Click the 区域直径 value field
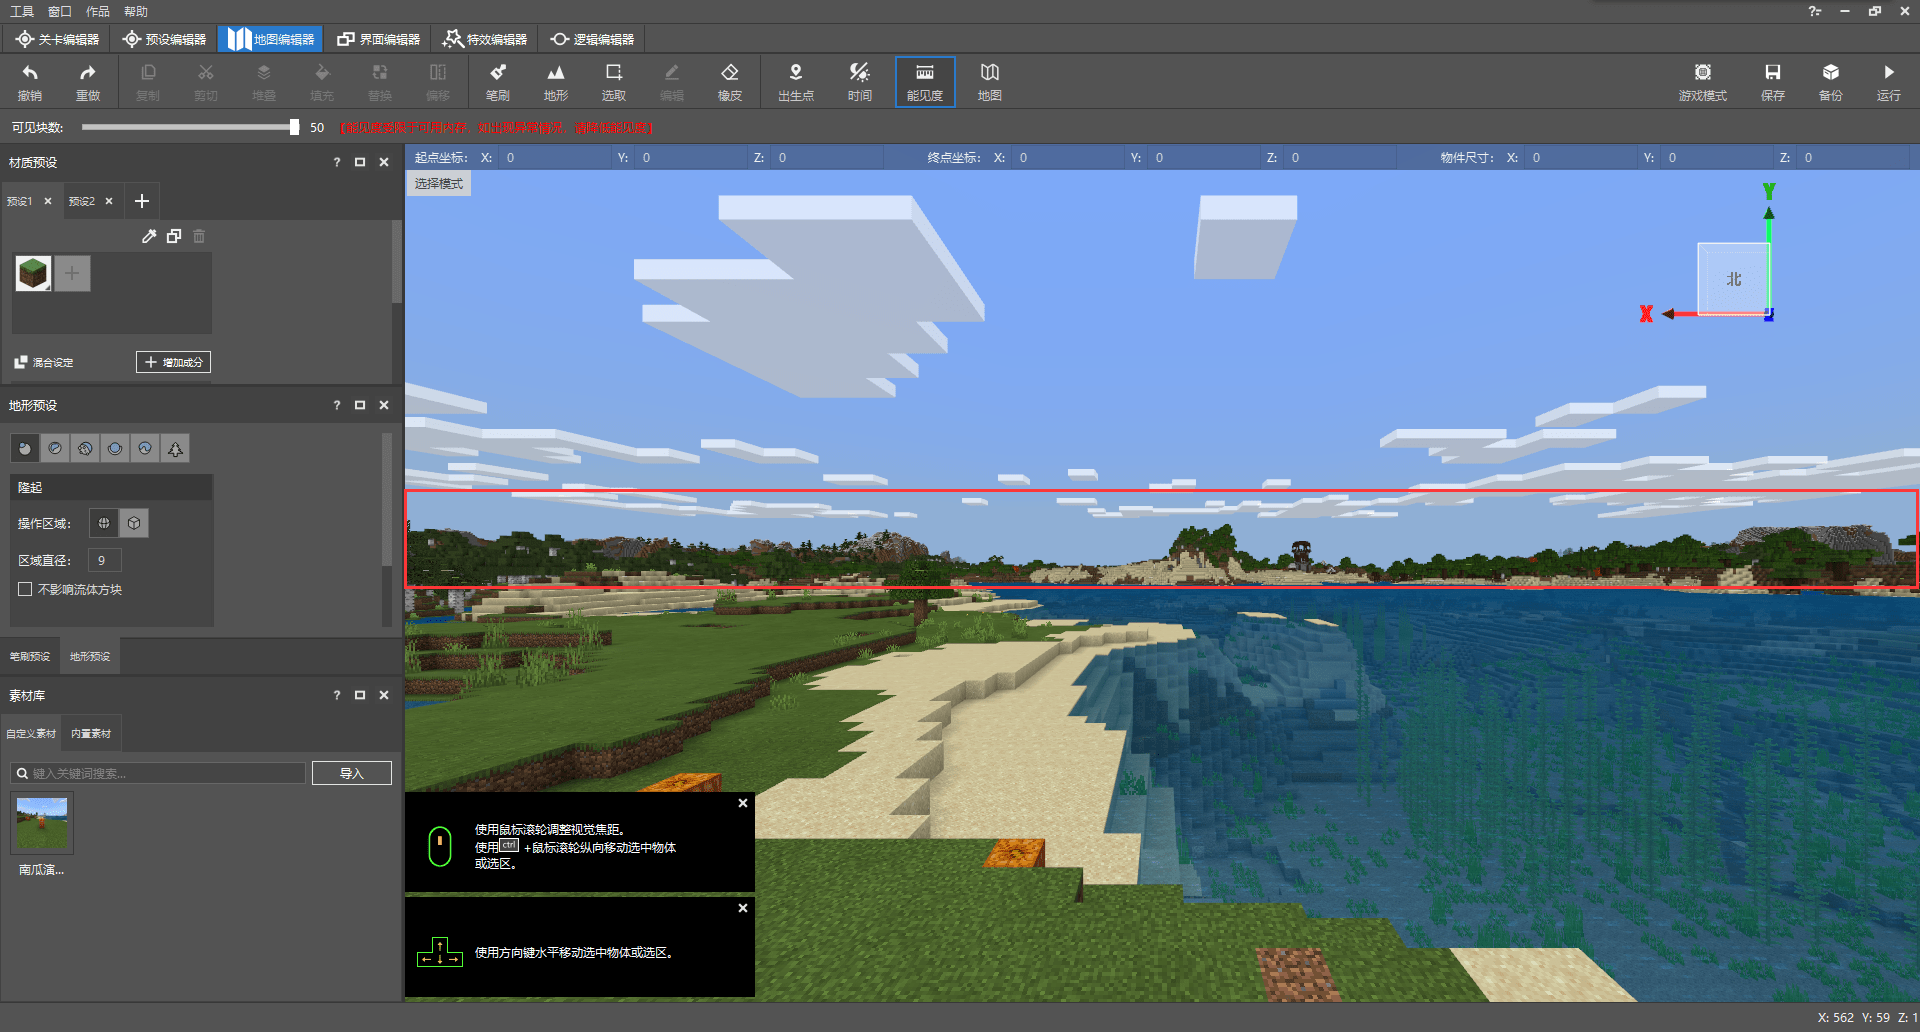The image size is (1920, 1032). [105, 560]
